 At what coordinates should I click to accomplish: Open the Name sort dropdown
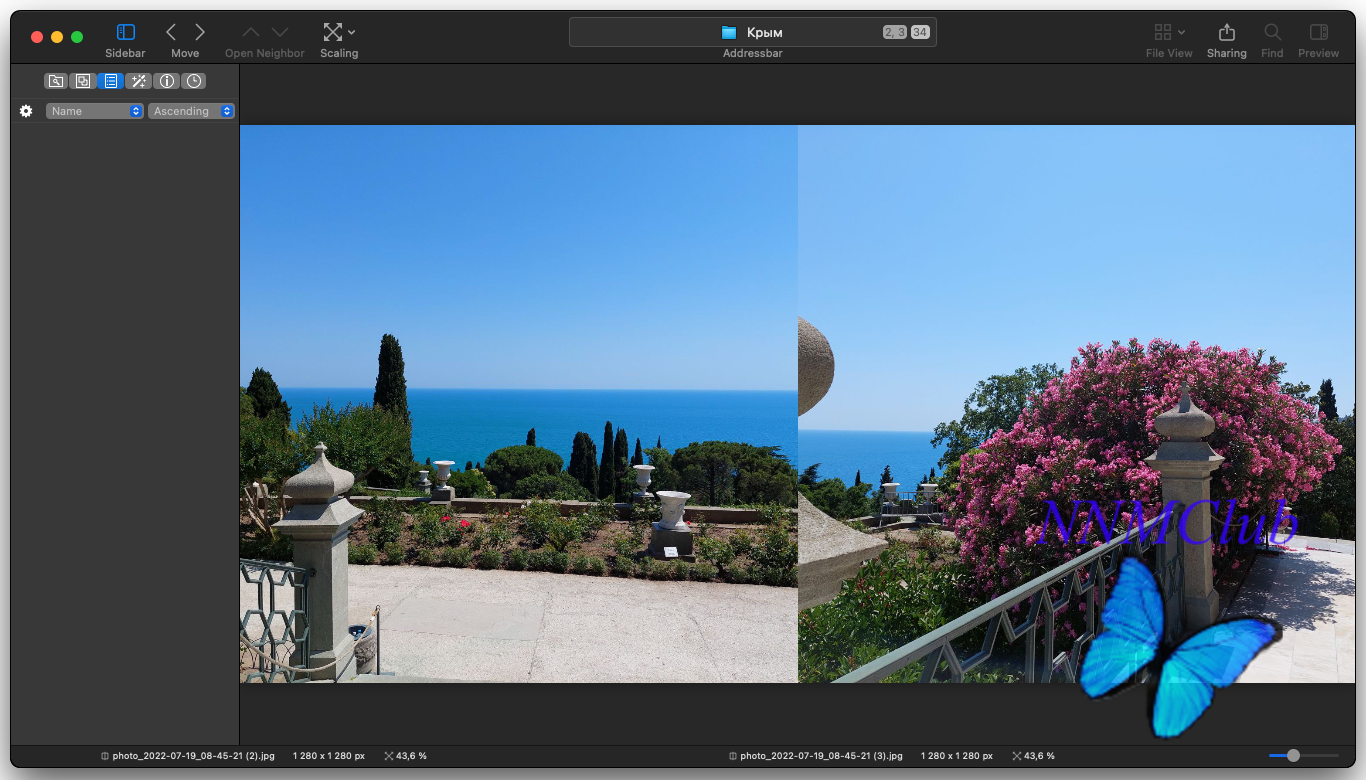(x=95, y=111)
